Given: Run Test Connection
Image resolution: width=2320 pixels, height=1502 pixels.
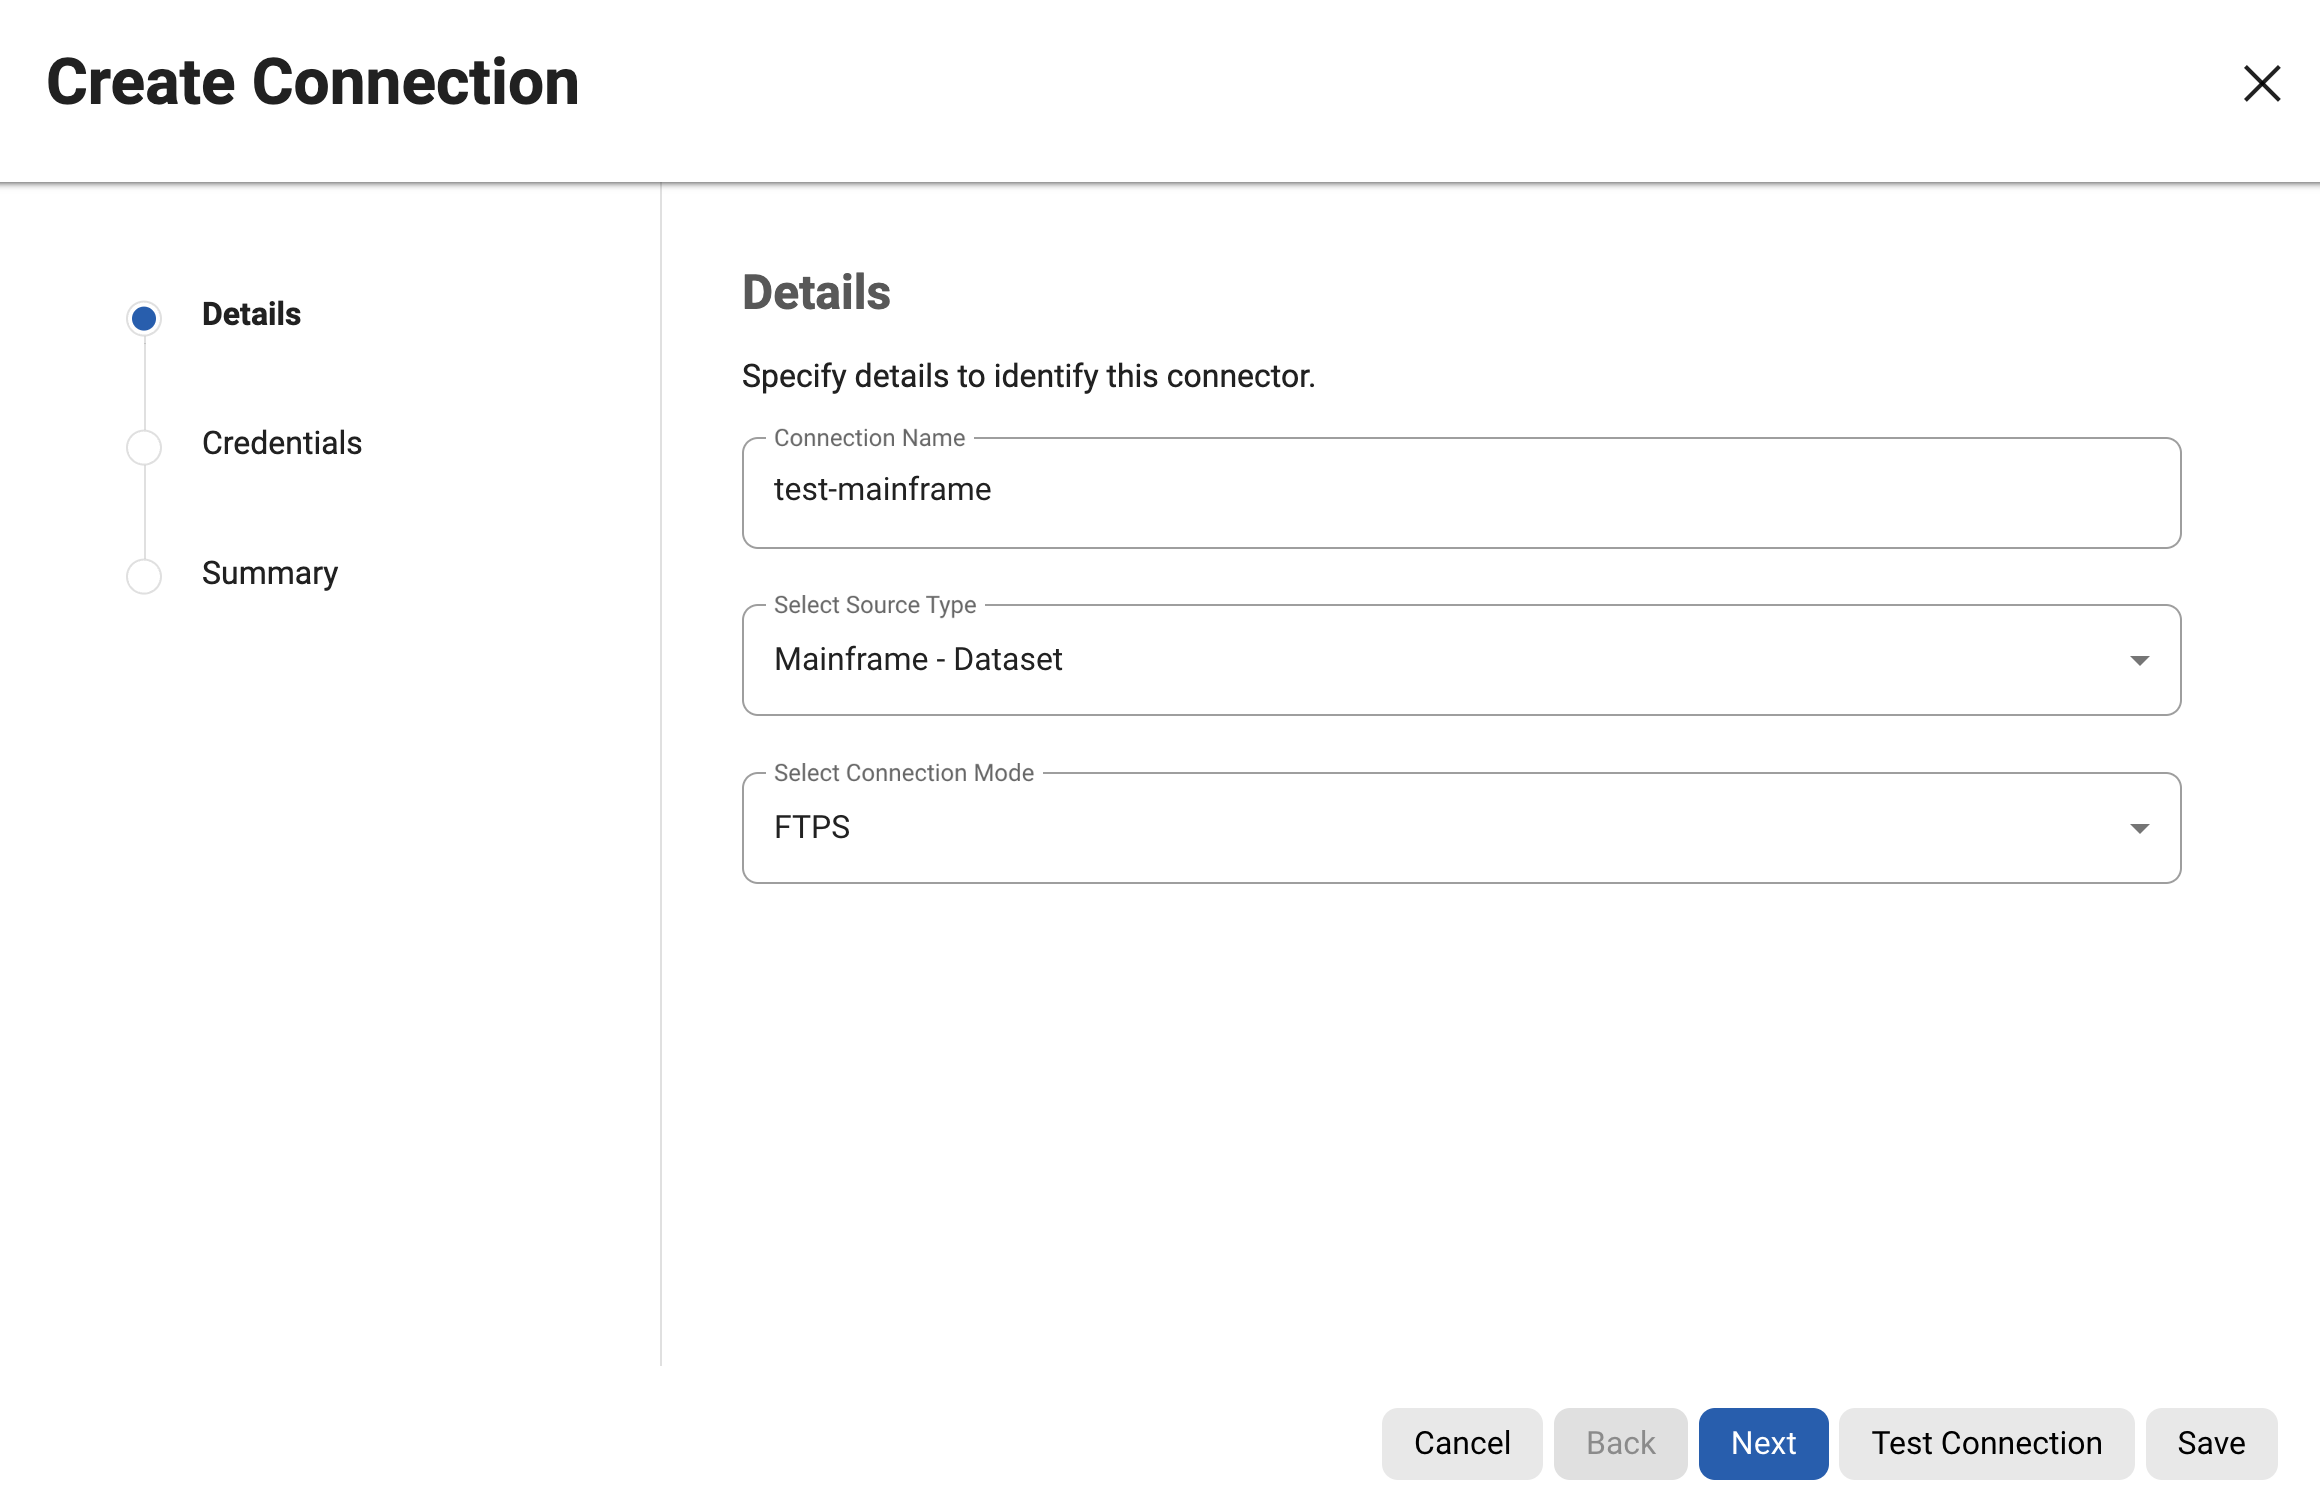Looking at the screenshot, I should [x=1986, y=1443].
